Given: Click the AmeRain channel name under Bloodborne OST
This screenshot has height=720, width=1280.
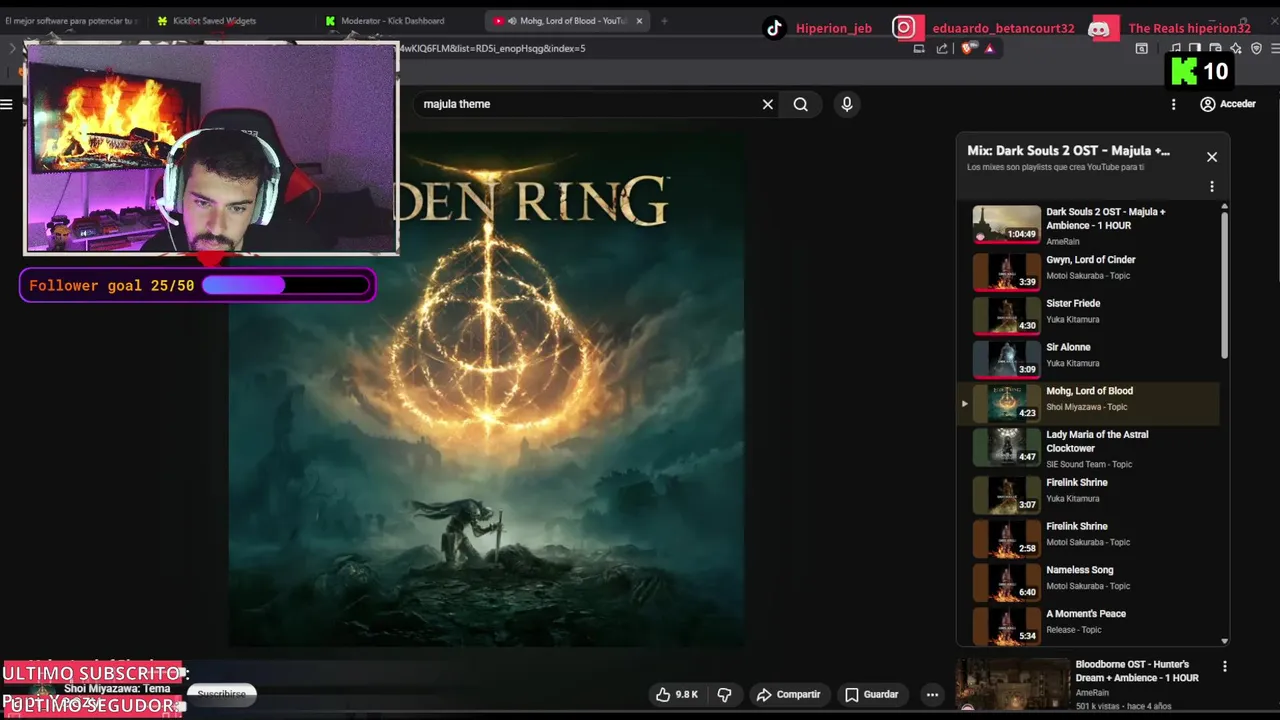Looking at the screenshot, I should [1092, 692].
